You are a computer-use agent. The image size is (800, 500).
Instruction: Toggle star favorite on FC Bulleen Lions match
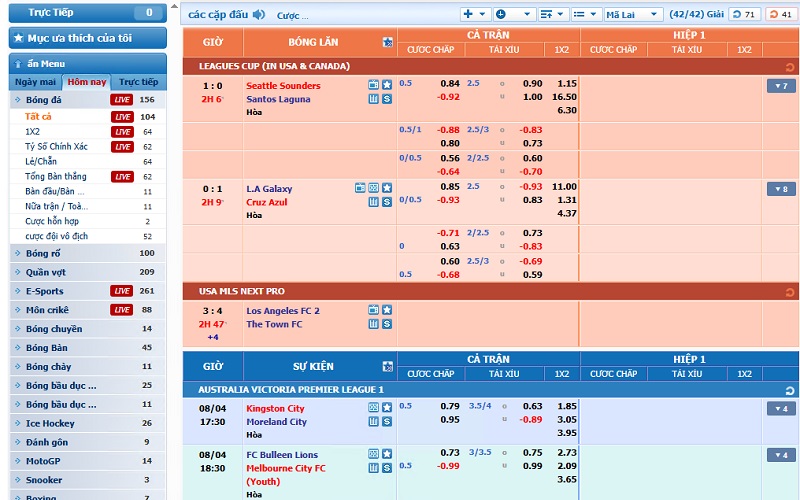(x=387, y=455)
